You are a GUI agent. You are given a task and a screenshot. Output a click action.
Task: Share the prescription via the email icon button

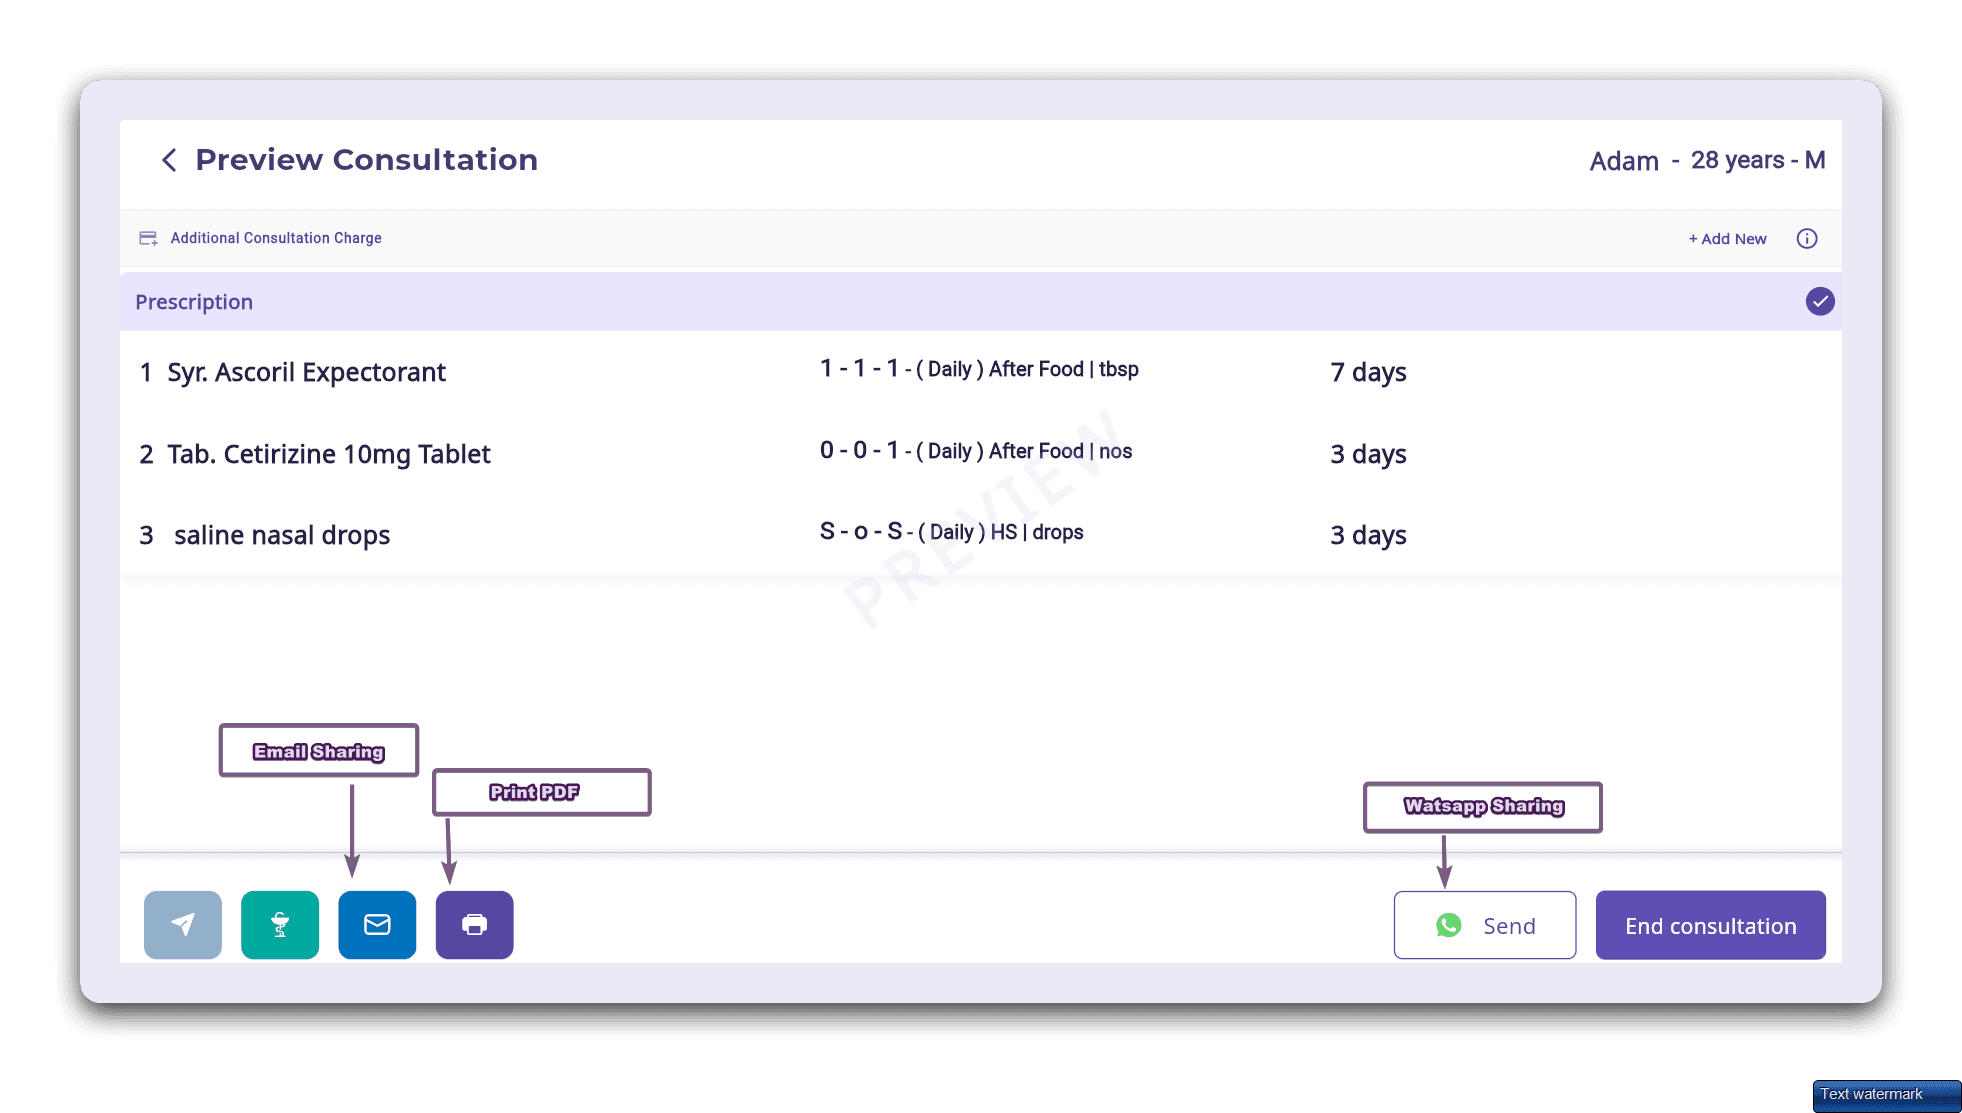(377, 925)
